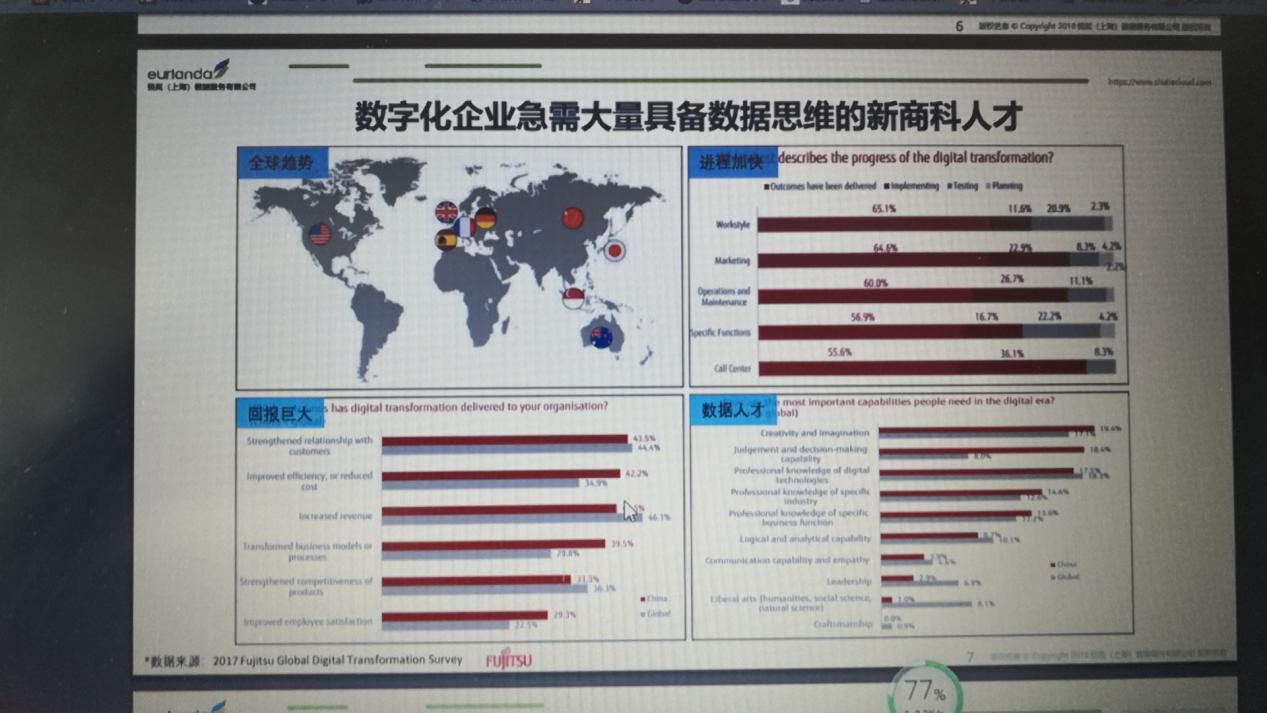The height and width of the screenshot is (713, 1267).
Task: Open the website URL in slide header
Action: click(x=1159, y=82)
